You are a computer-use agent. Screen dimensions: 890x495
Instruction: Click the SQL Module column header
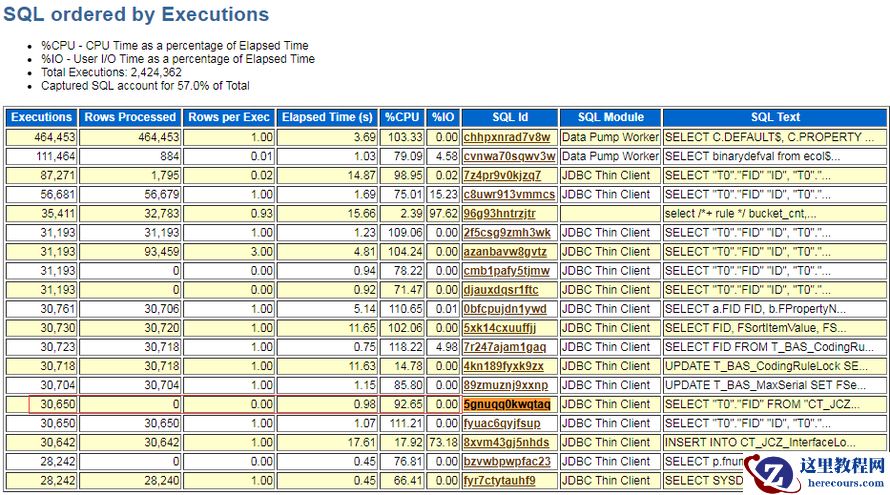610,118
